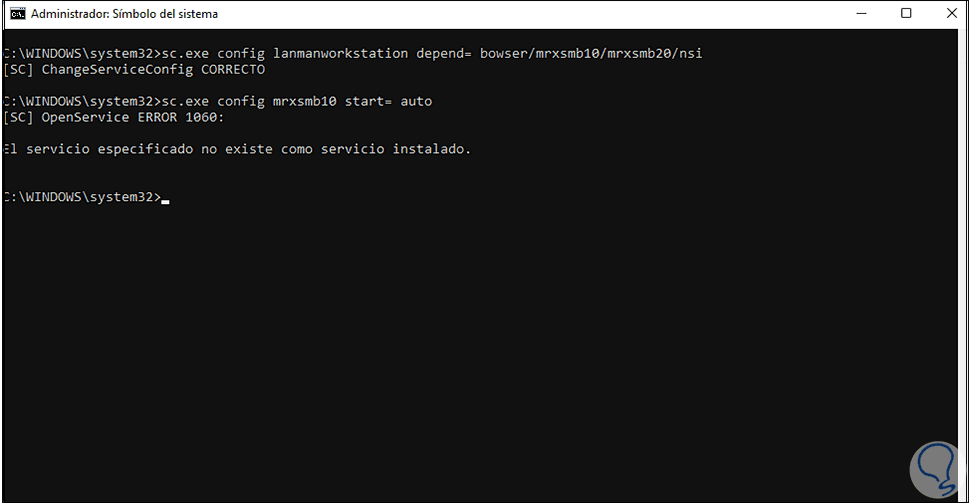Screen dimensions: 972x503
Task: Click the ChangeServiceConfig CORRECTO output line
Action: (x=134, y=69)
